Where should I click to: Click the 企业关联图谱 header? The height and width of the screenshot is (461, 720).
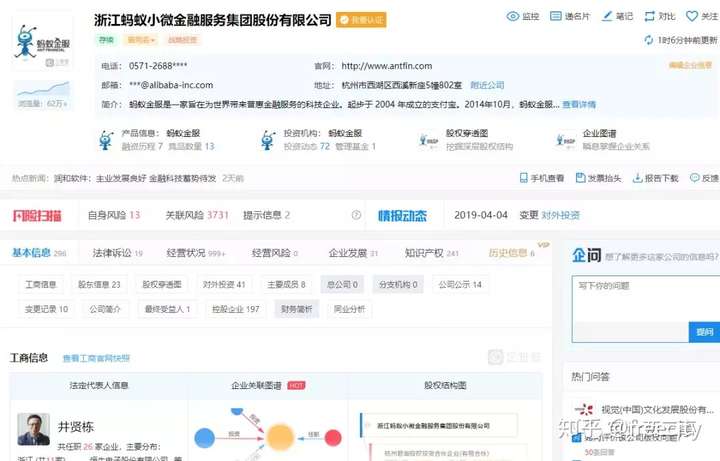256,385
